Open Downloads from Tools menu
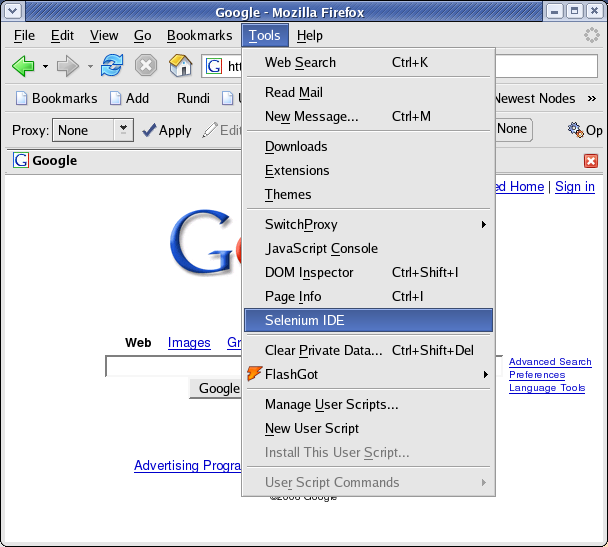 pyautogui.click(x=368, y=147)
